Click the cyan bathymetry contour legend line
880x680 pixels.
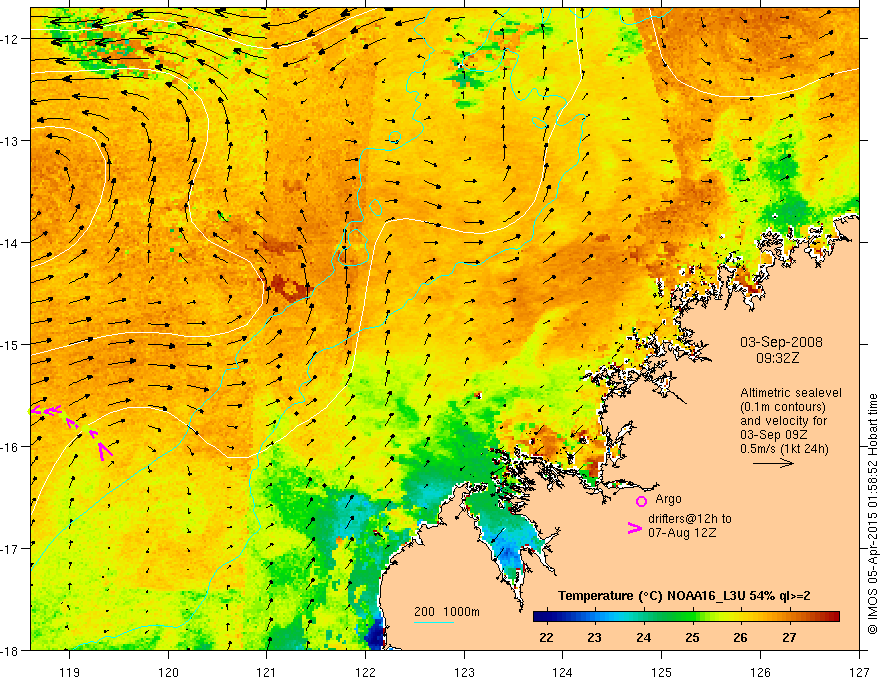click(434, 622)
